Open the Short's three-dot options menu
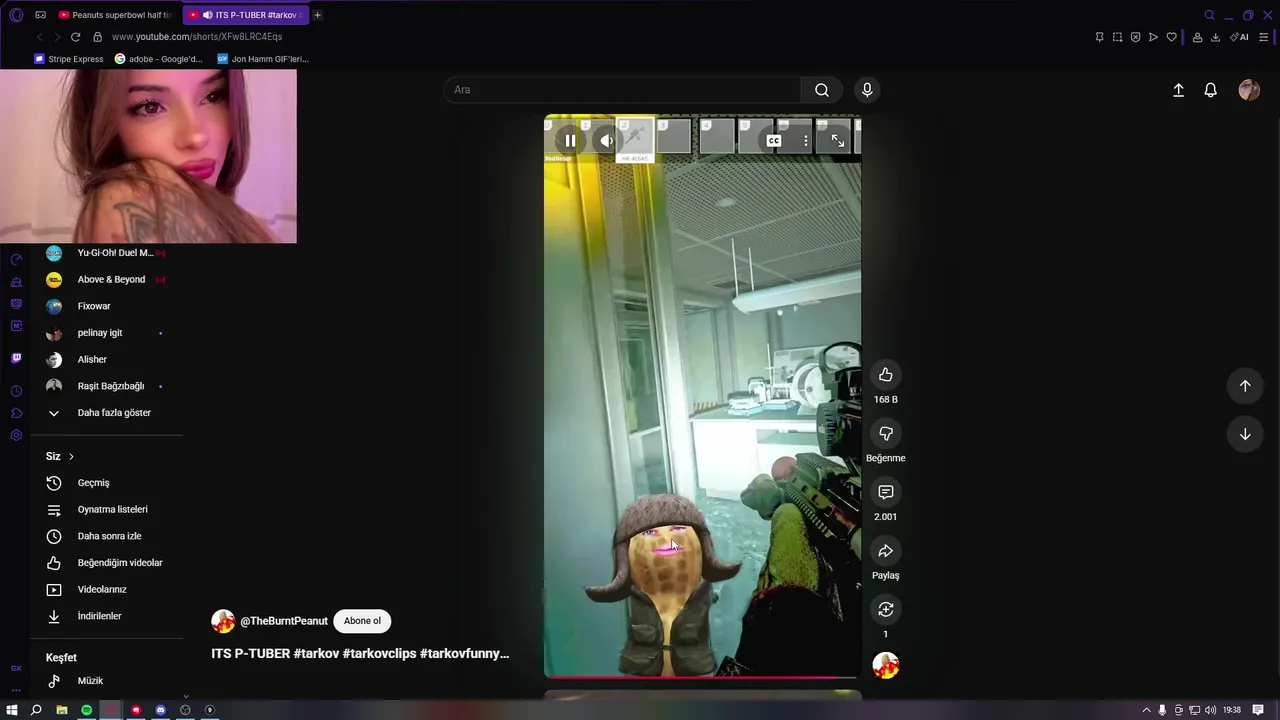 pyautogui.click(x=805, y=141)
